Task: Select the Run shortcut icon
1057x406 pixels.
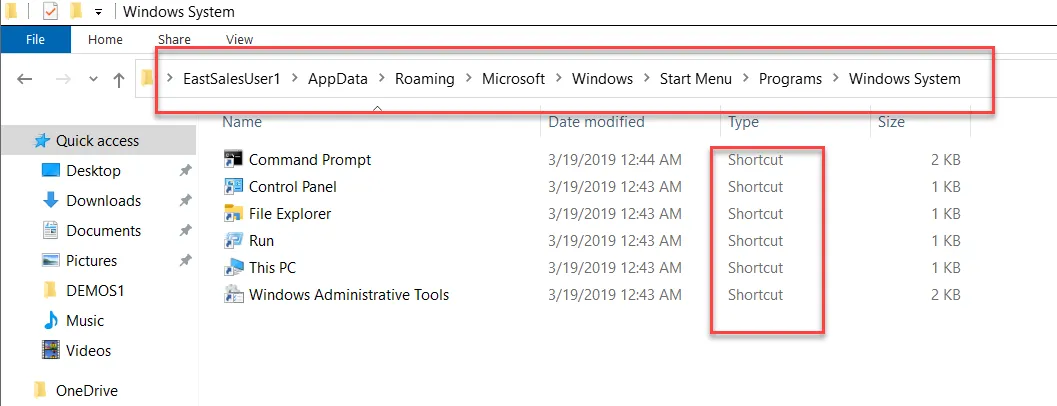Action: [234, 240]
